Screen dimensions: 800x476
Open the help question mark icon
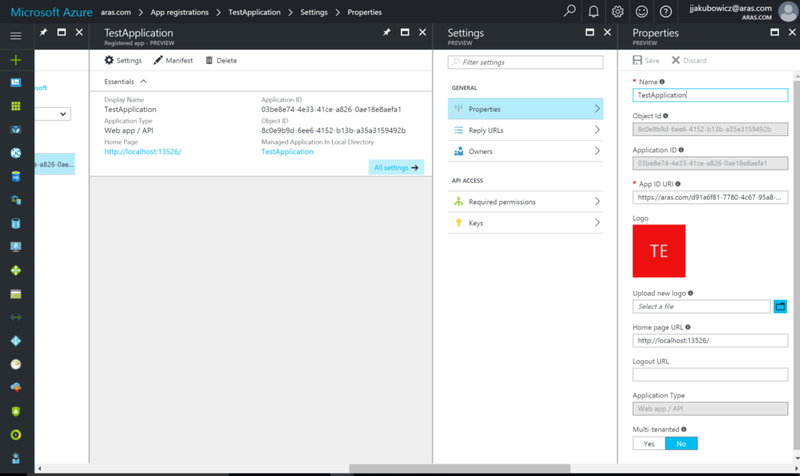click(666, 12)
